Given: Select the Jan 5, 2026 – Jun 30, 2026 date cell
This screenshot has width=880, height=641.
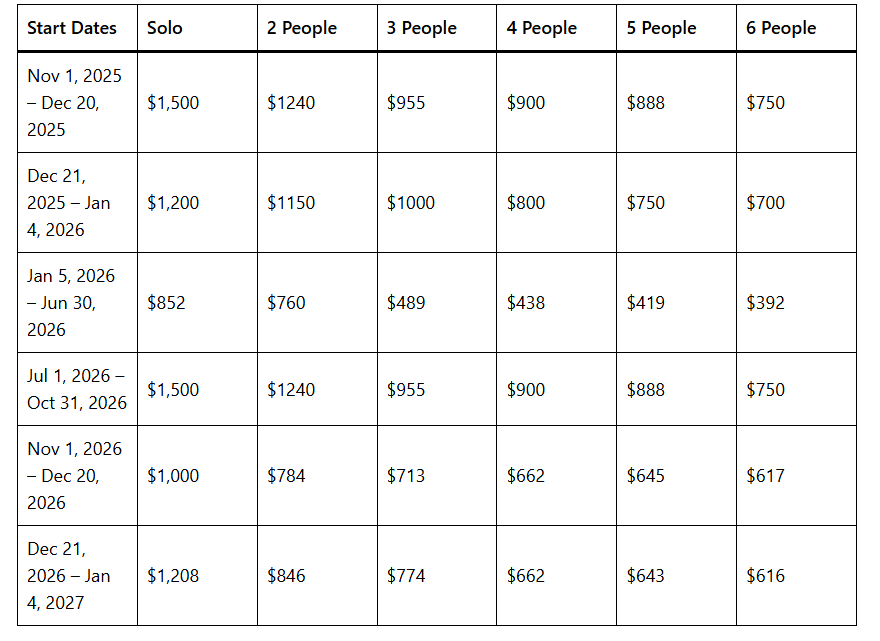Looking at the screenshot, I should [x=72, y=302].
